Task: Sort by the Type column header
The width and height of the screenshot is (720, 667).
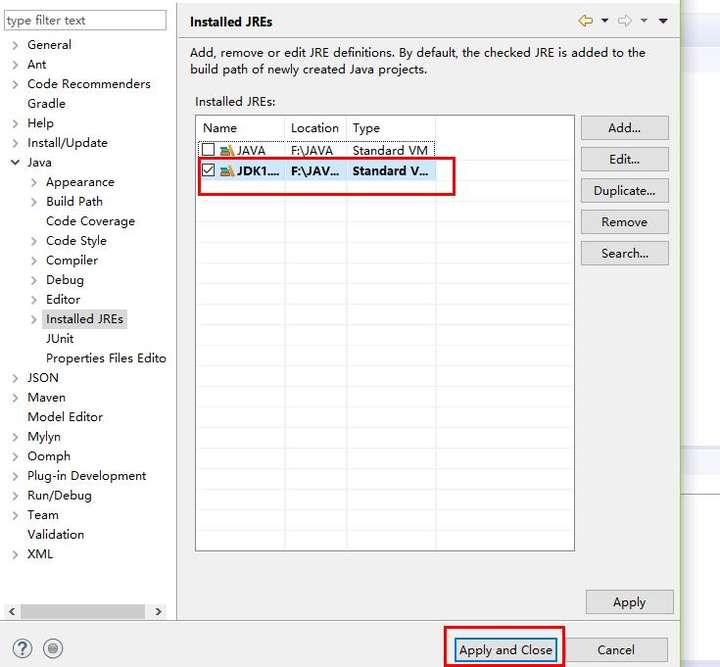Action: (391, 128)
